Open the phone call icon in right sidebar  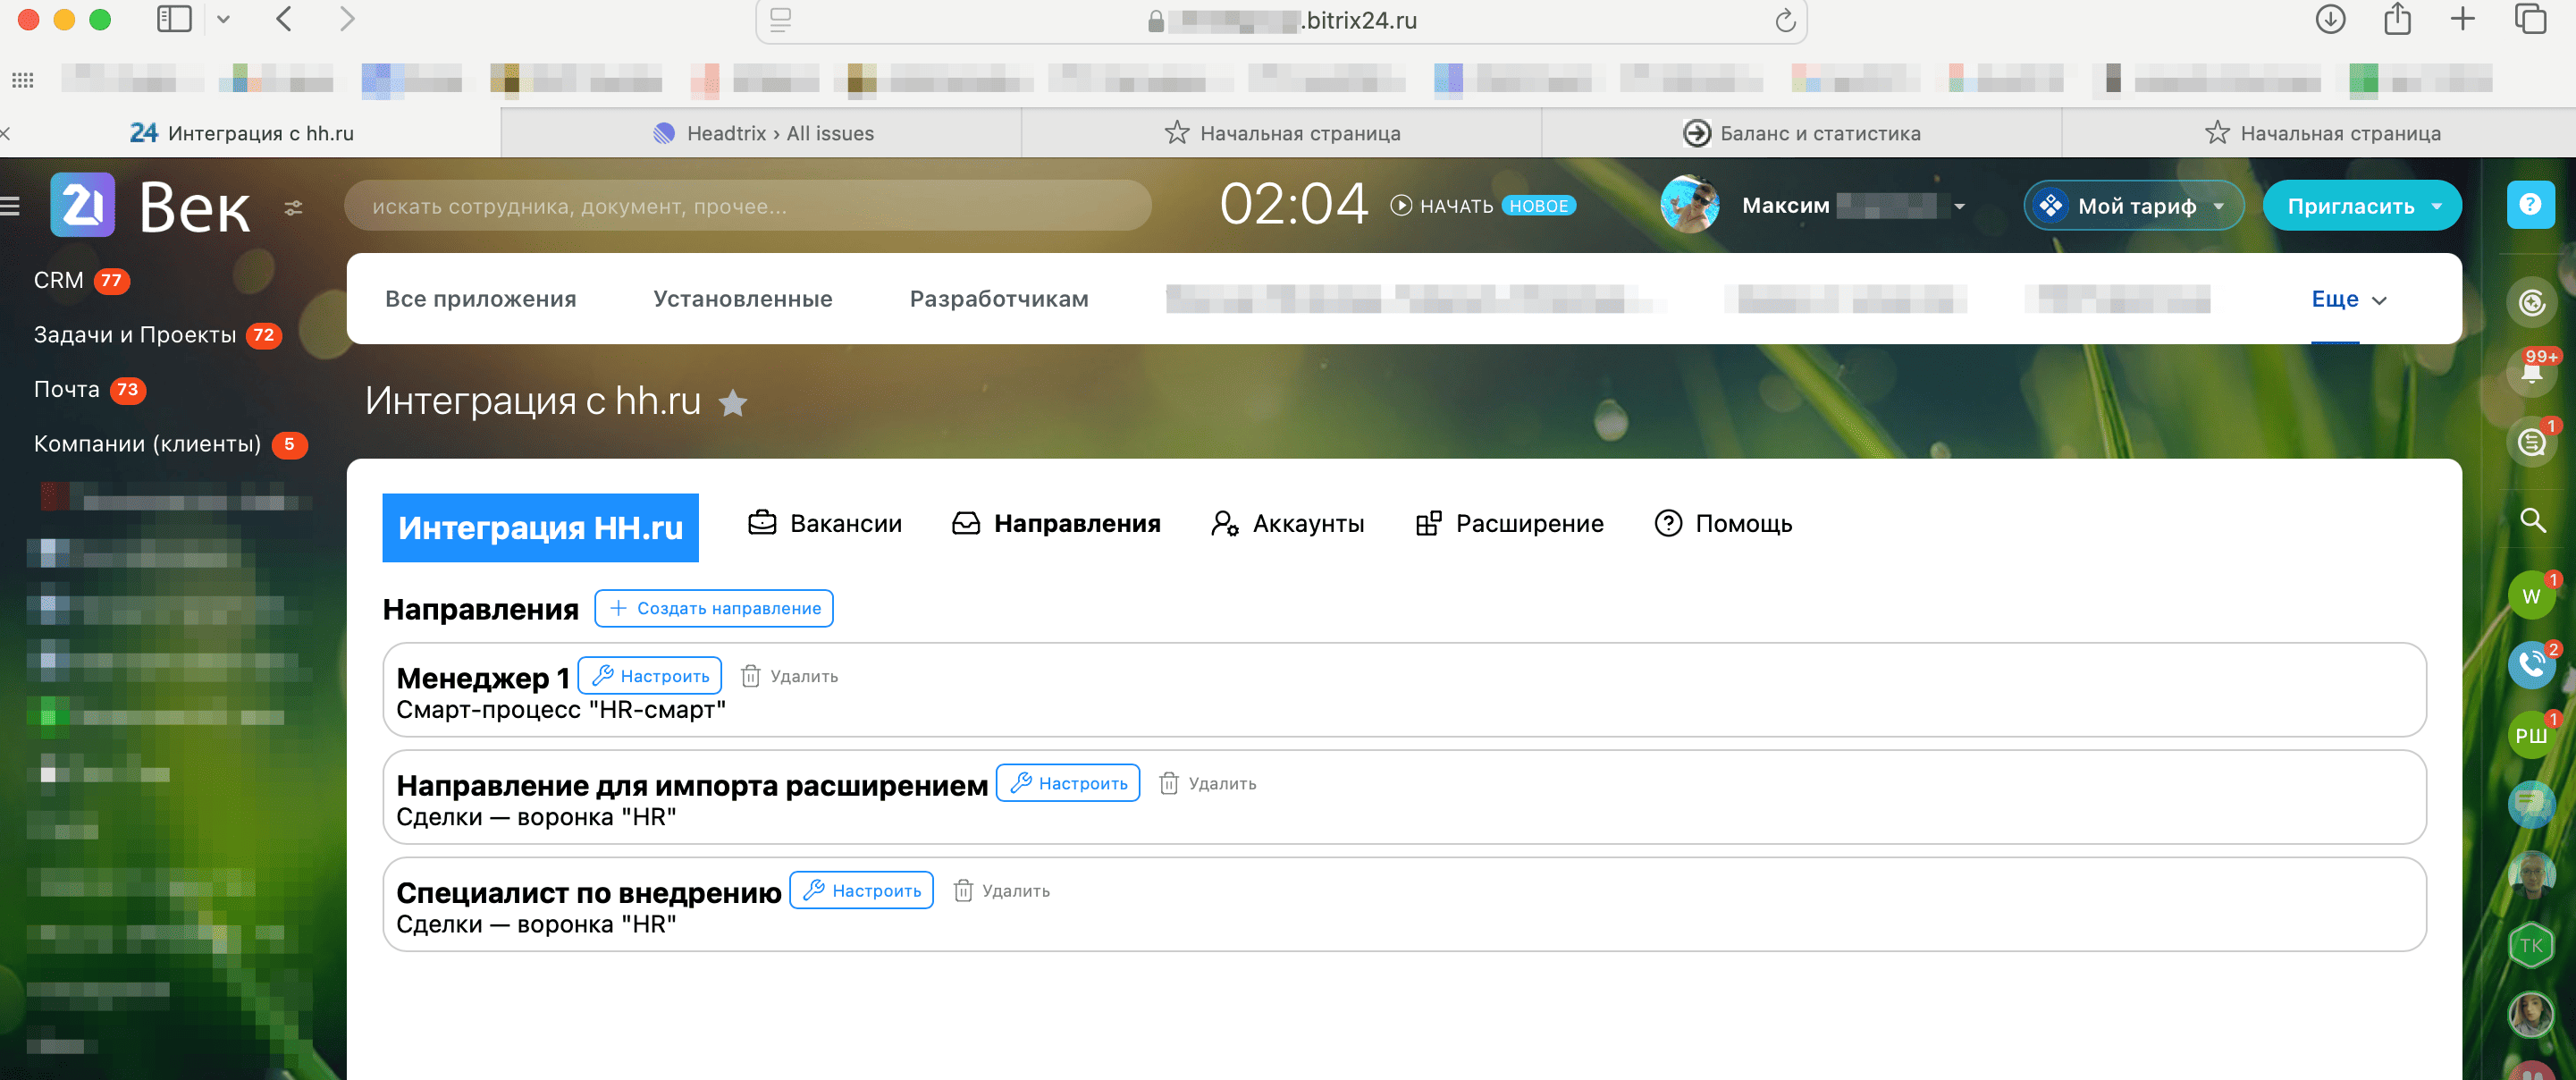coord(2531,664)
